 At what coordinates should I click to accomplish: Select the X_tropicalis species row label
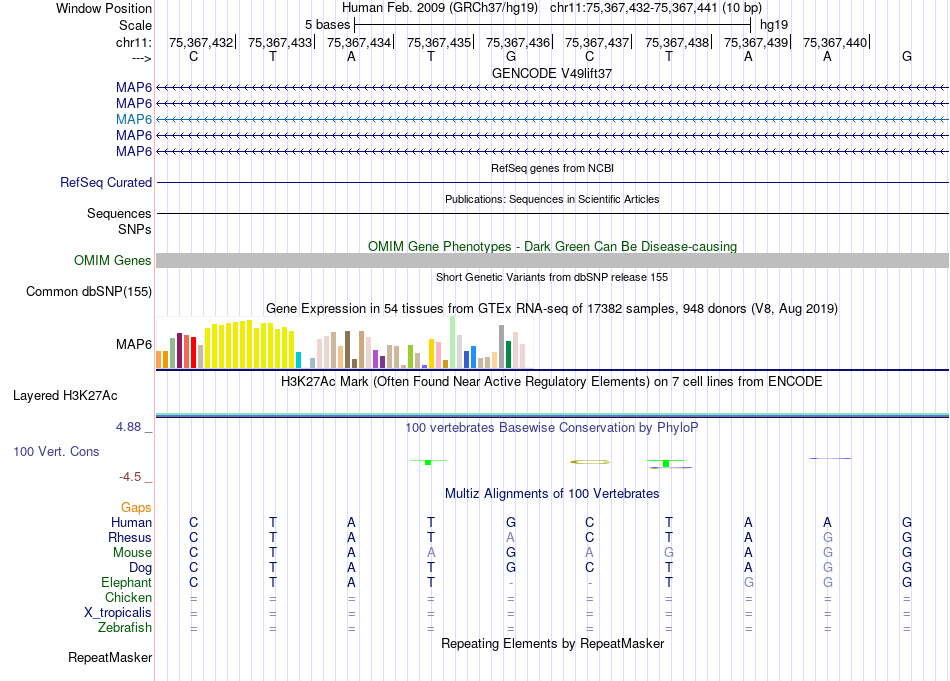pyautogui.click(x=118, y=613)
